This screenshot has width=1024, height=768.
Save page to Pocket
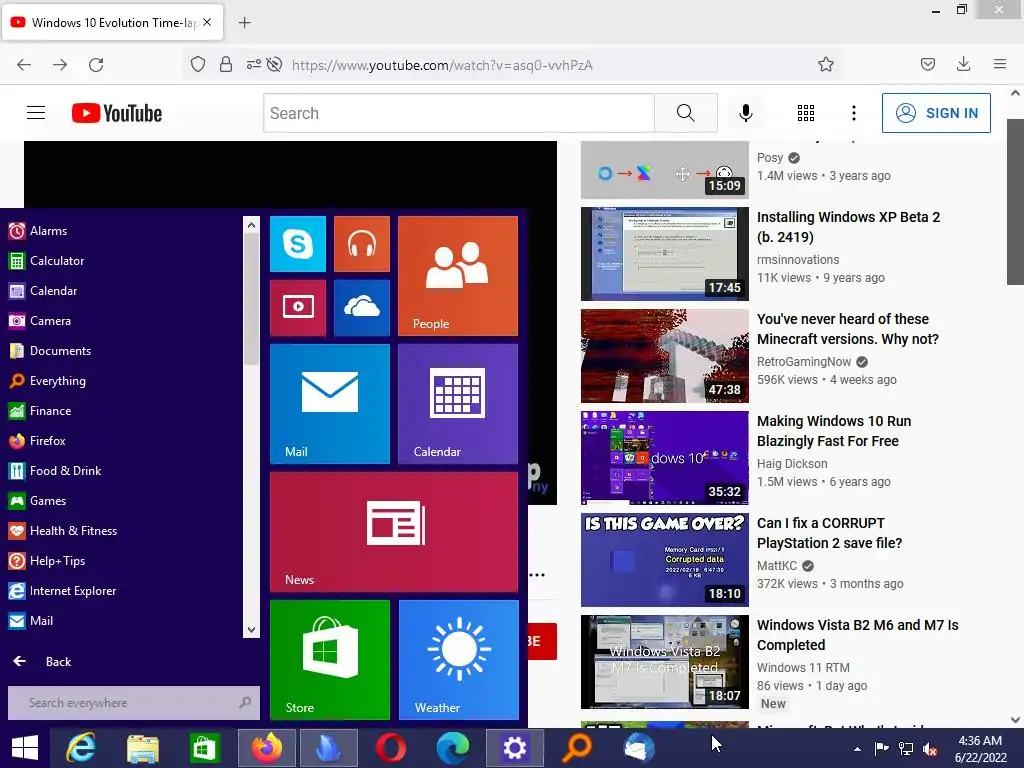click(x=927, y=64)
